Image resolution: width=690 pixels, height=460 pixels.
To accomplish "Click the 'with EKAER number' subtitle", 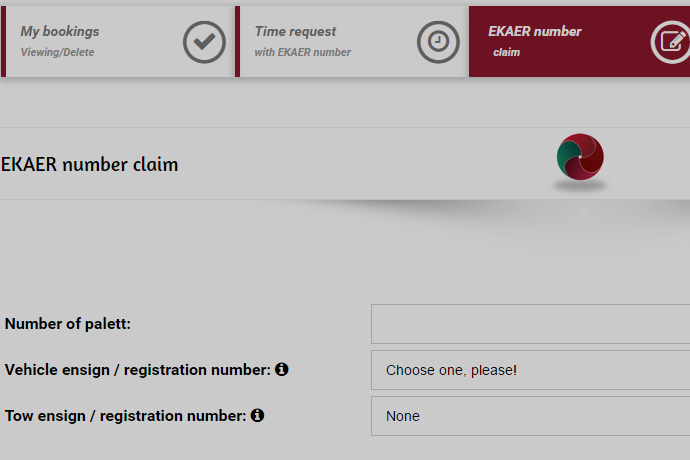I will pos(302,52).
